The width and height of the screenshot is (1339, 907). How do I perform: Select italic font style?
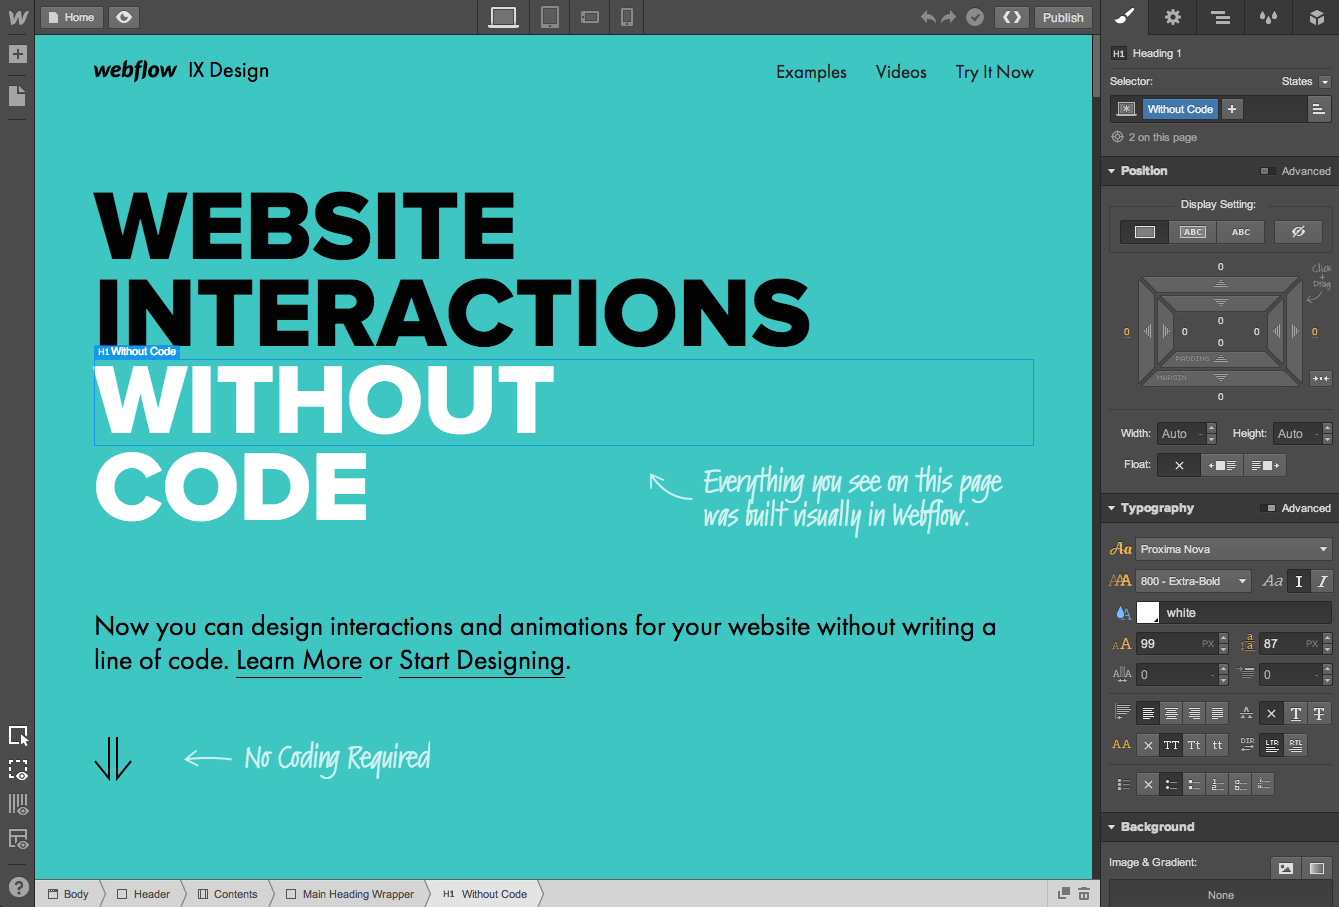pos(1322,581)
